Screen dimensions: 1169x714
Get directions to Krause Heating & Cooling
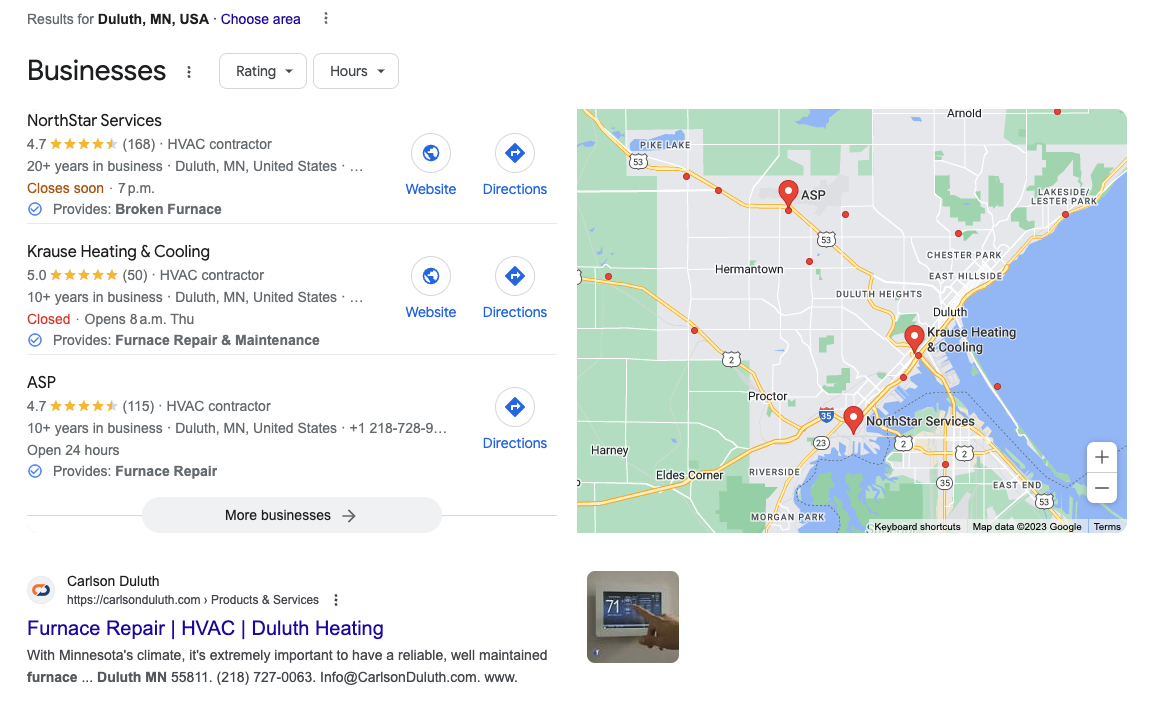(514, 276)
